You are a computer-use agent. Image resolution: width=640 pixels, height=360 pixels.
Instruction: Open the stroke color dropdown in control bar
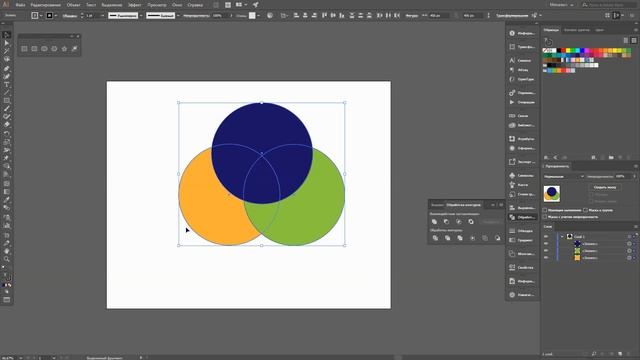point(56,16)
